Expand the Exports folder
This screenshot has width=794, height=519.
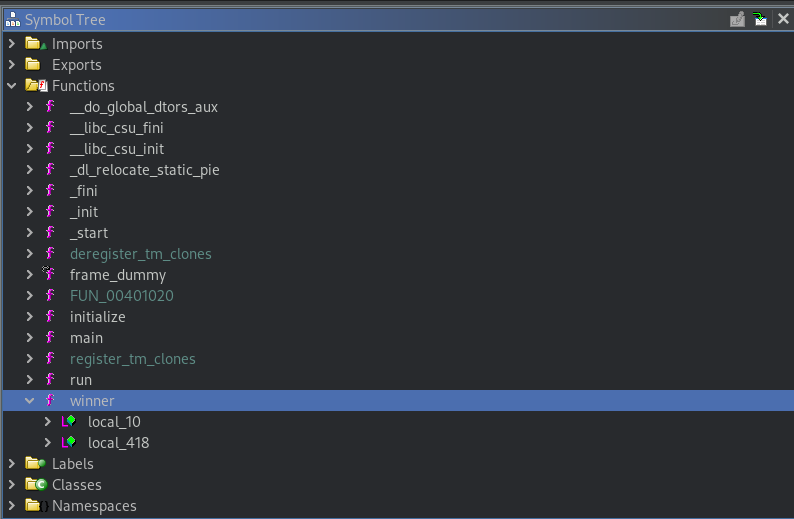pyautogui.click(x=12, y=65)
